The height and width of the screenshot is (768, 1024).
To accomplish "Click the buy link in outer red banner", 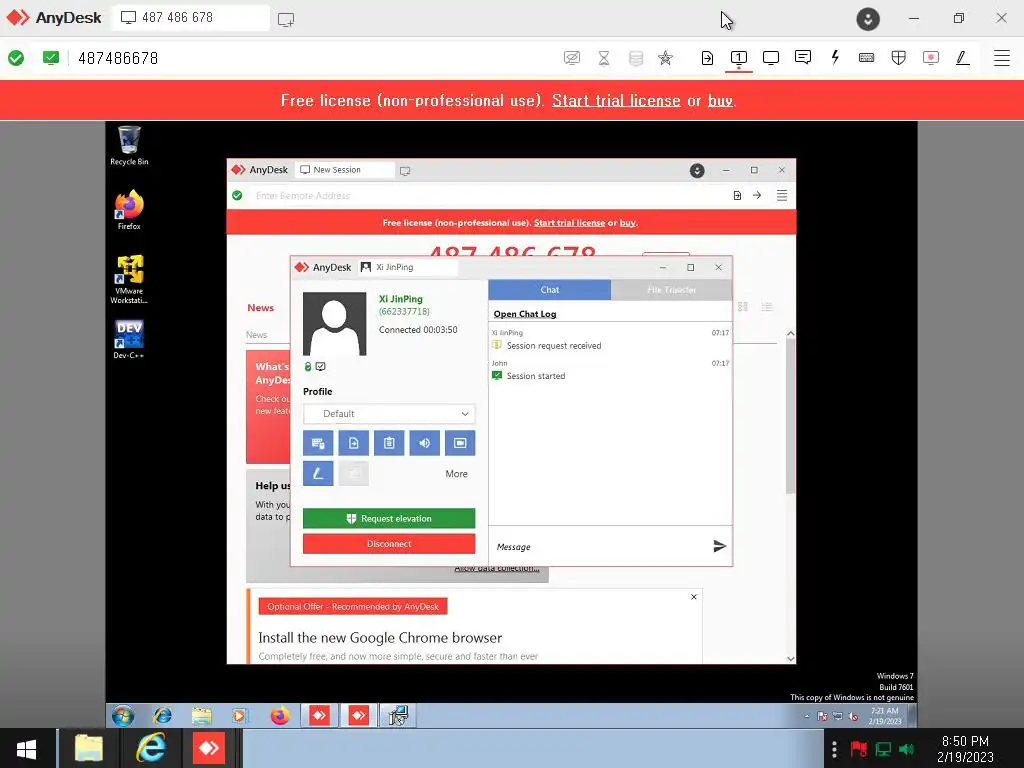I will 720,101.
